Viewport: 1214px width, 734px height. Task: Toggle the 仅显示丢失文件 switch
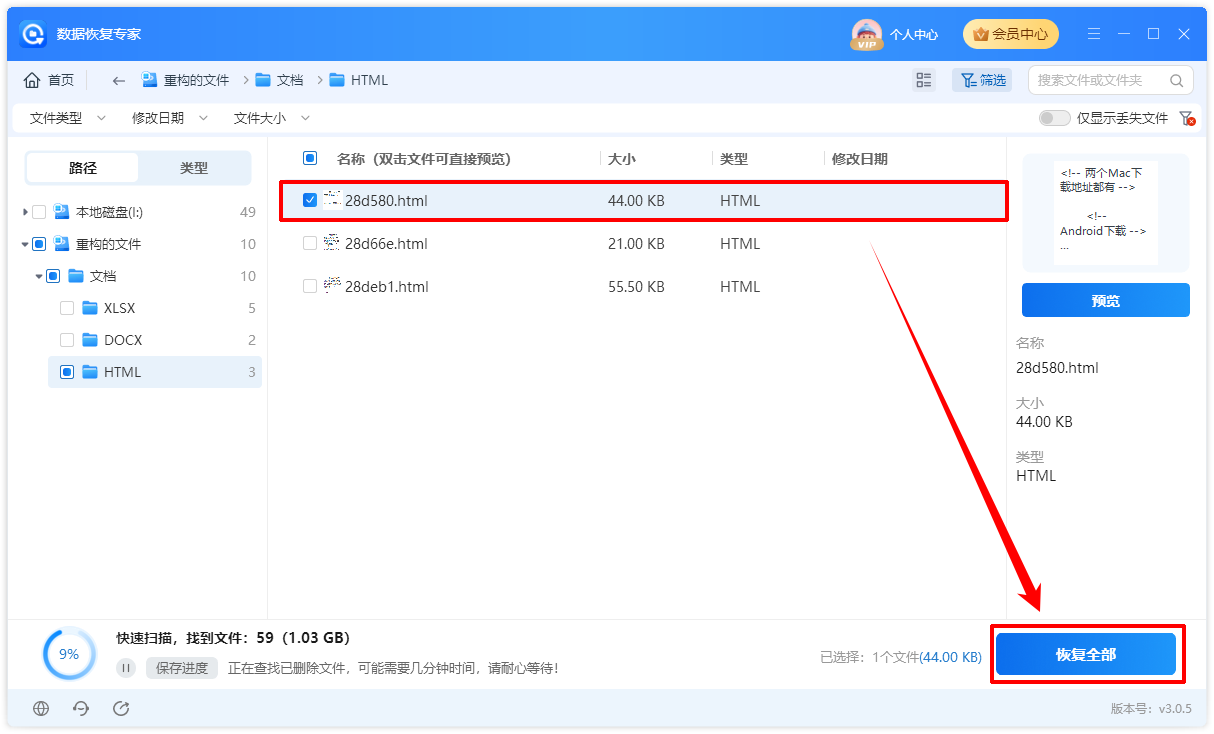[1054, 118]
